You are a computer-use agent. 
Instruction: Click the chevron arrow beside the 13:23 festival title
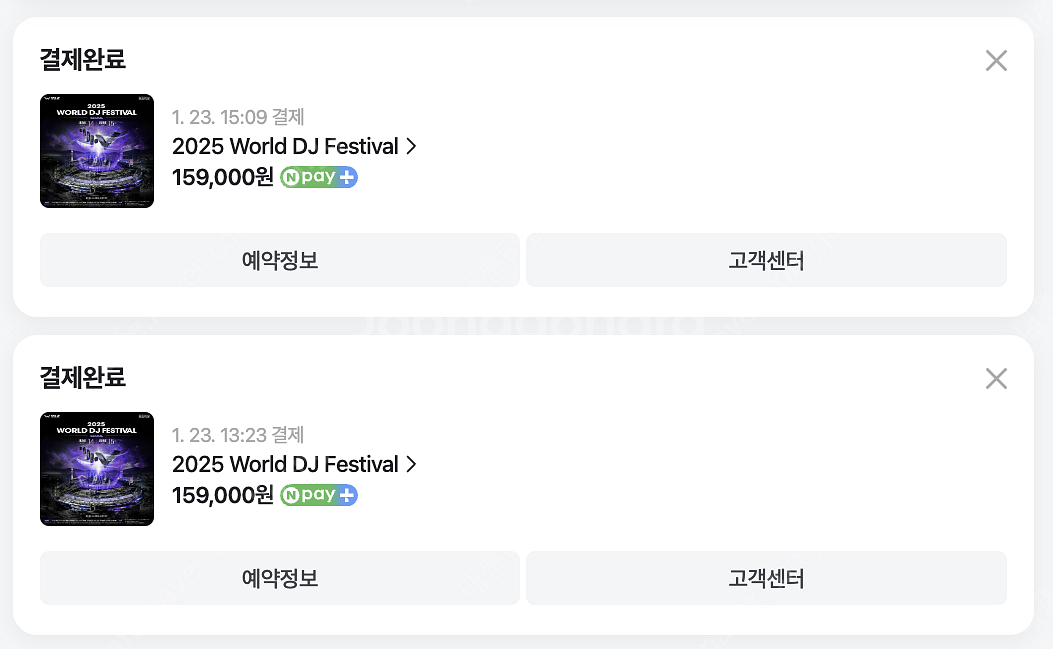410,465
